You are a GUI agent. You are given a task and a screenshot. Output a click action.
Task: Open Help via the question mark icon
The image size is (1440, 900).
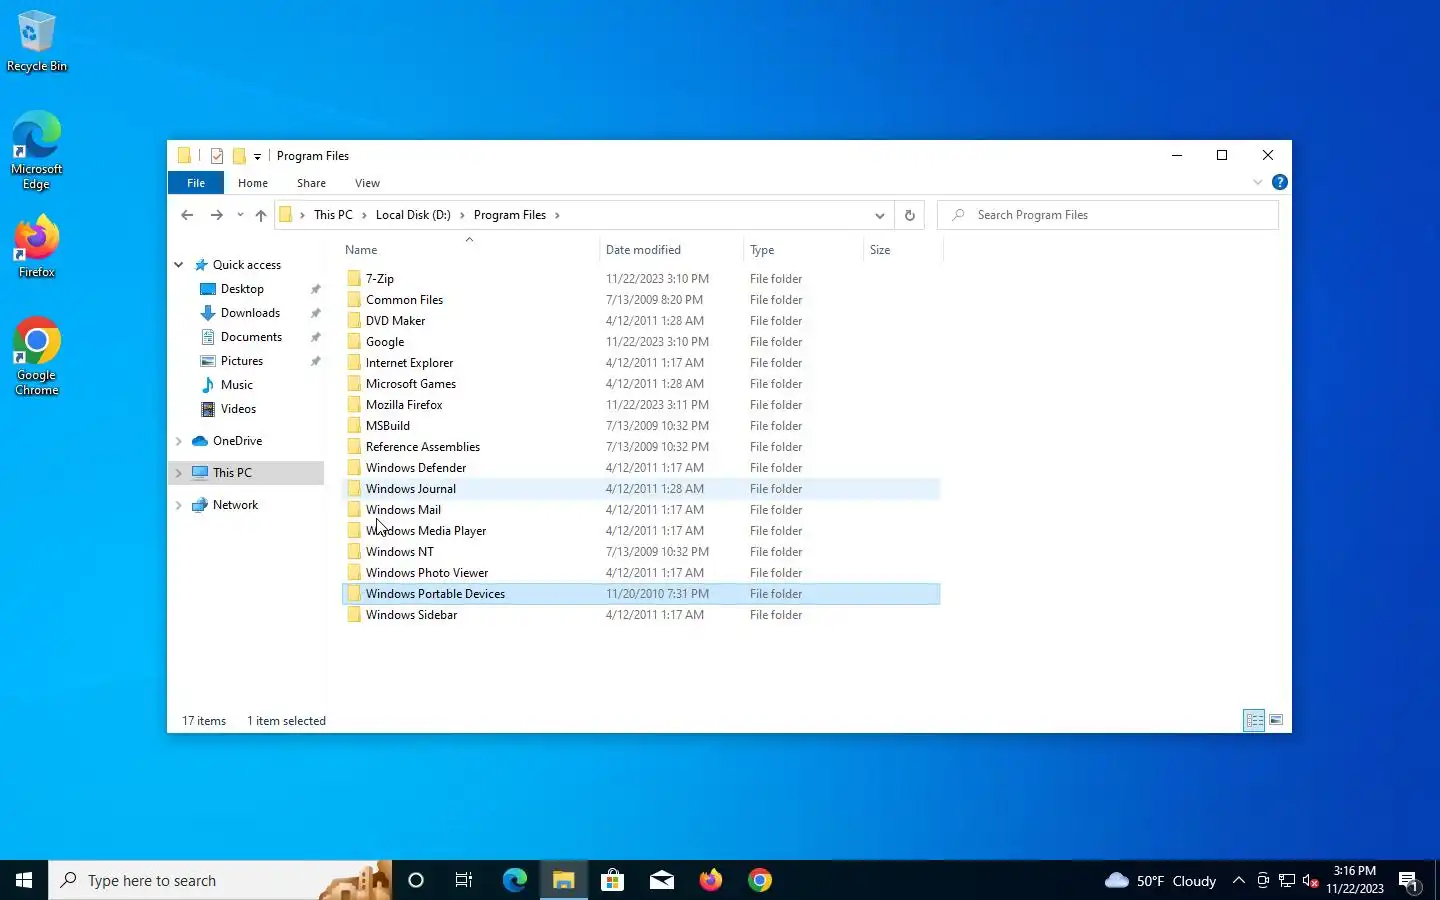[x=1279, y=182]
